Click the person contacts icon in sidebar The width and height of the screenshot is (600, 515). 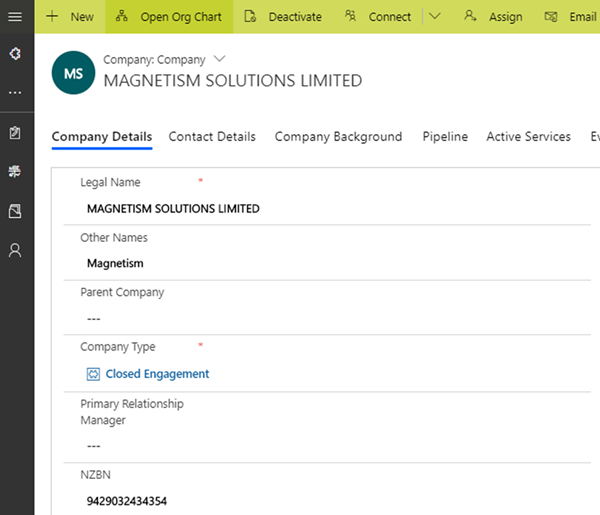tap(15, 250)
